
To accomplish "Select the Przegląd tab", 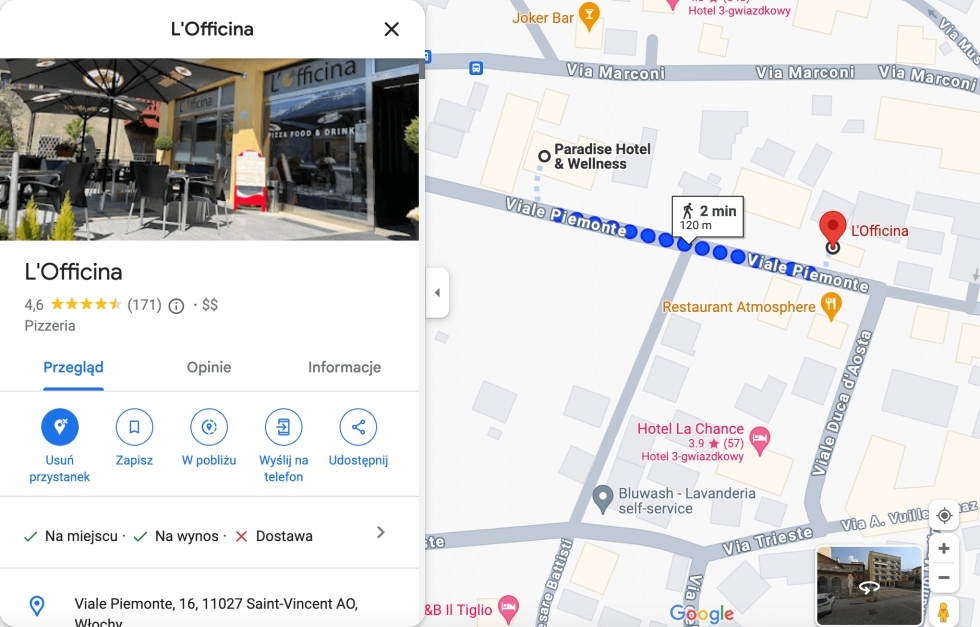I will click(x=73, y=368).
